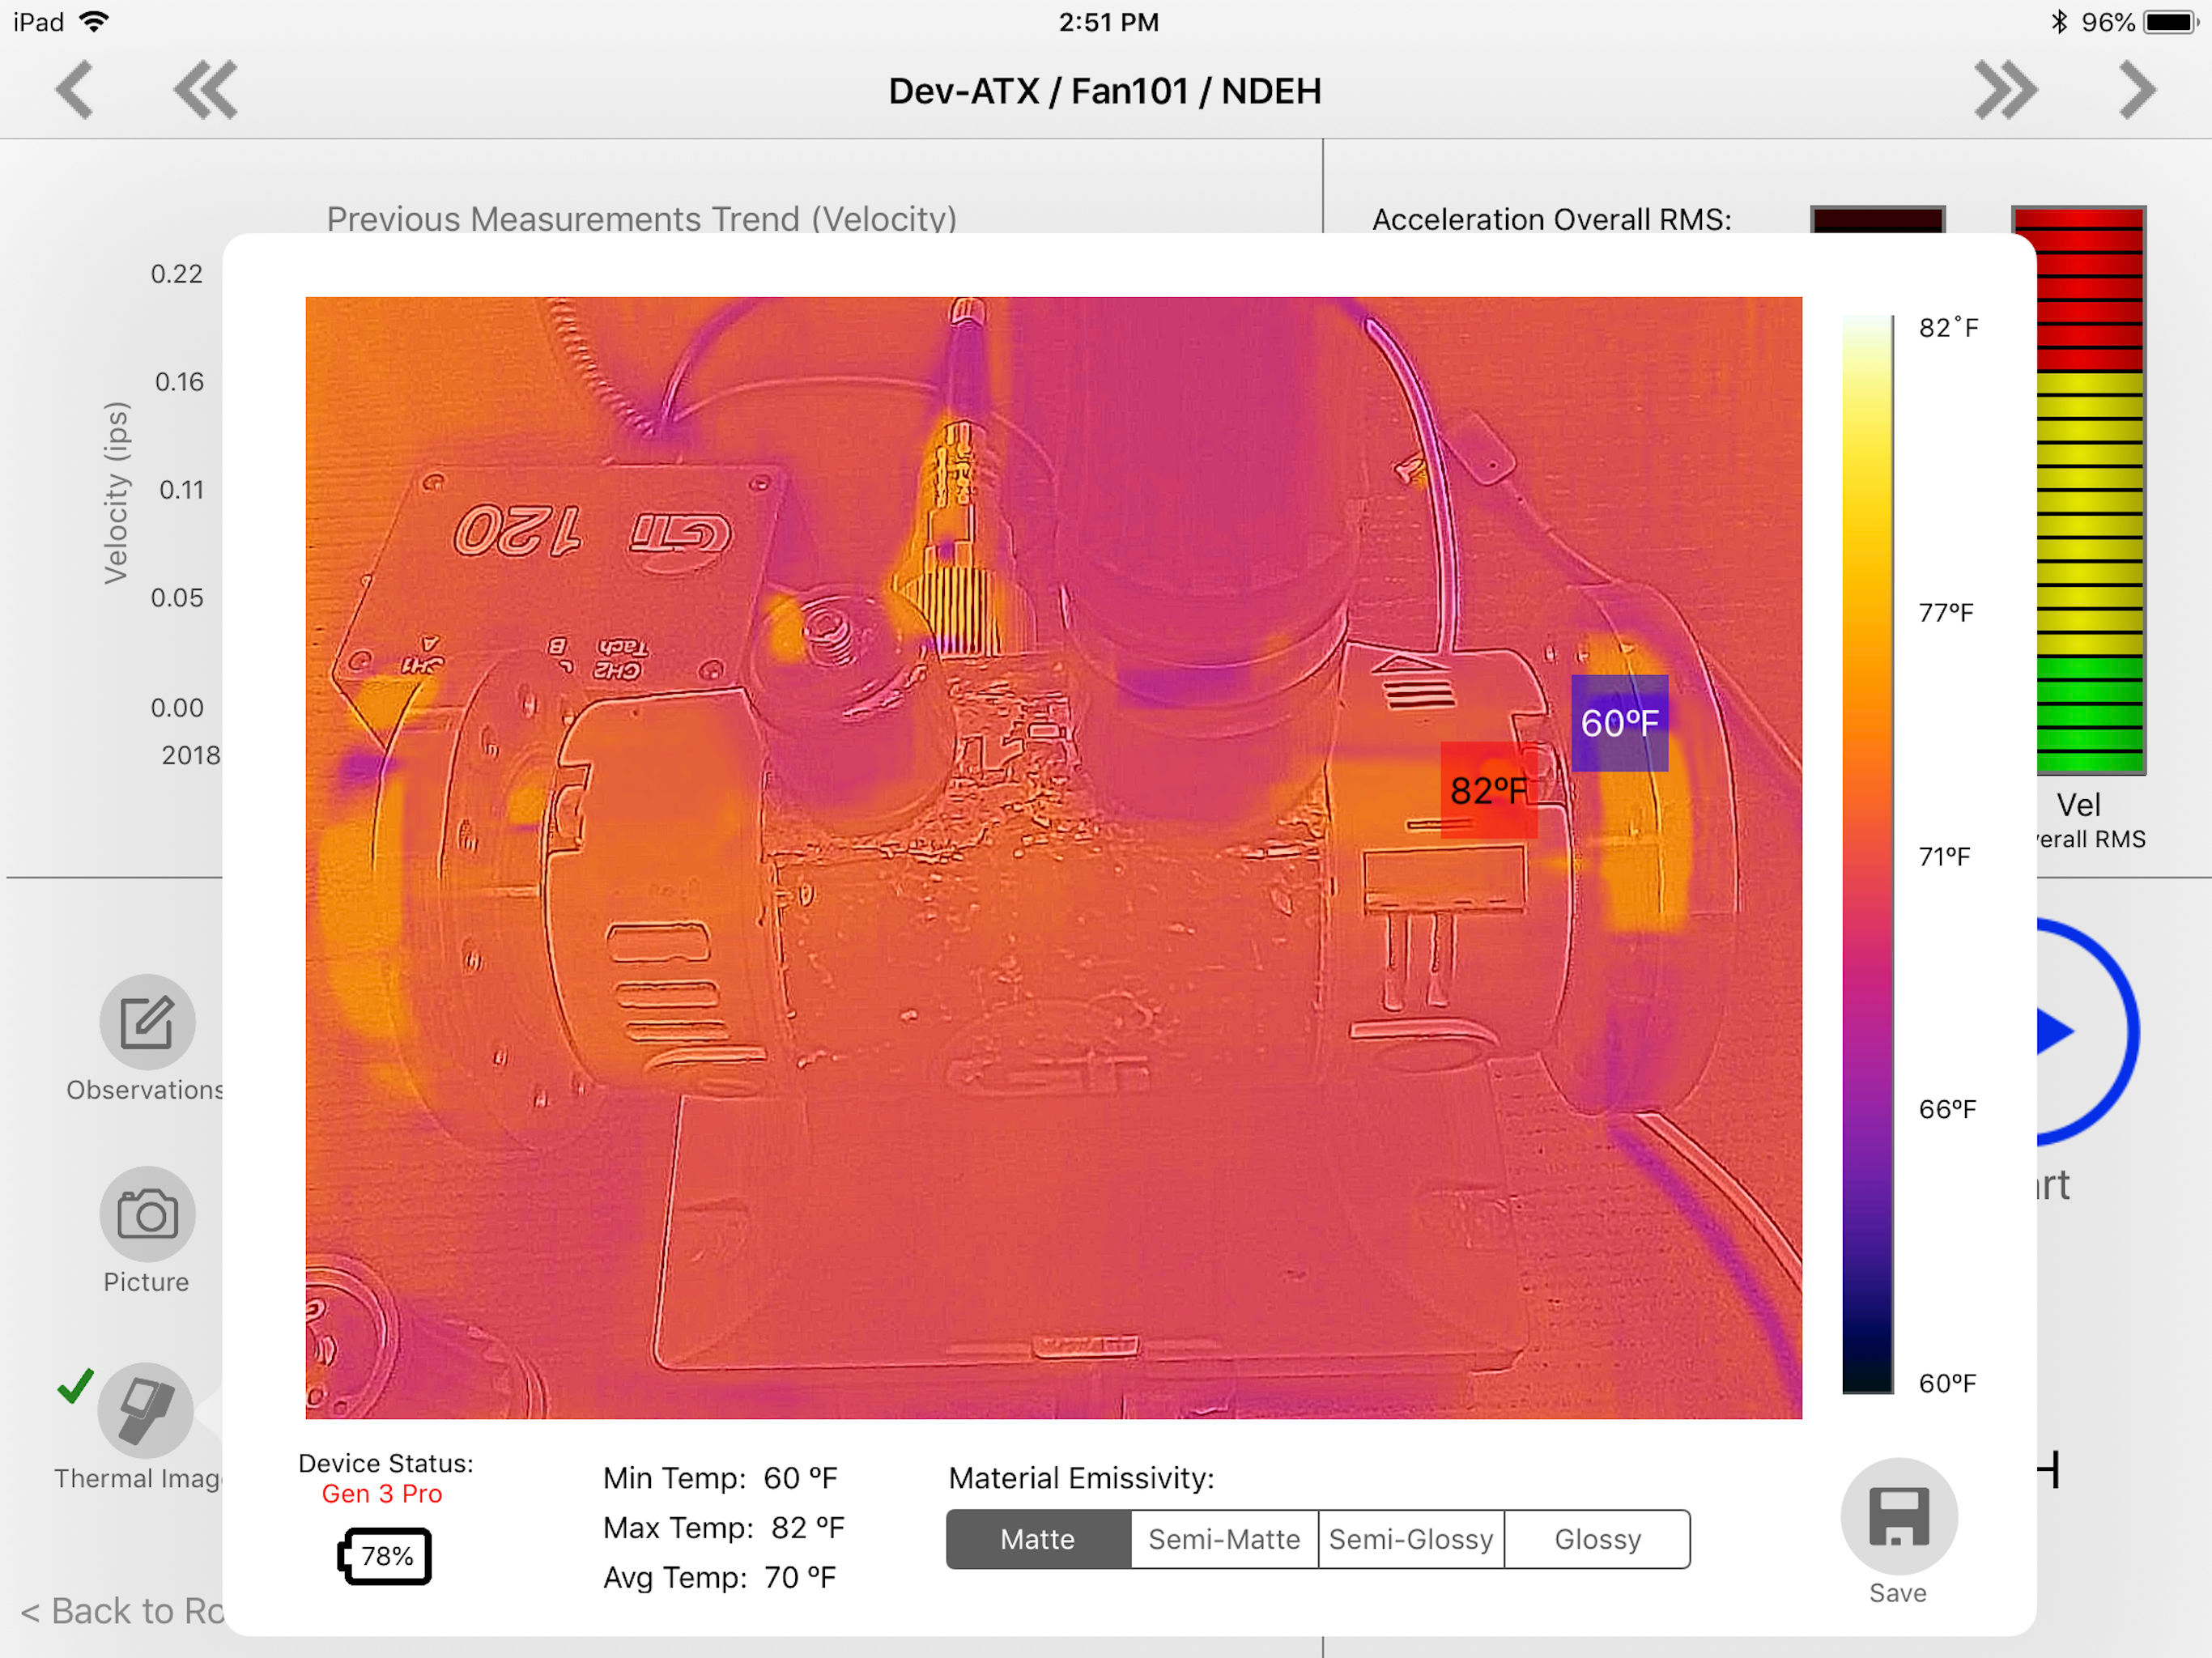The height and width of the screenshot is (1658, 2212).
Task: Tap the temperature color scale bar
Action: [1867, 853]
